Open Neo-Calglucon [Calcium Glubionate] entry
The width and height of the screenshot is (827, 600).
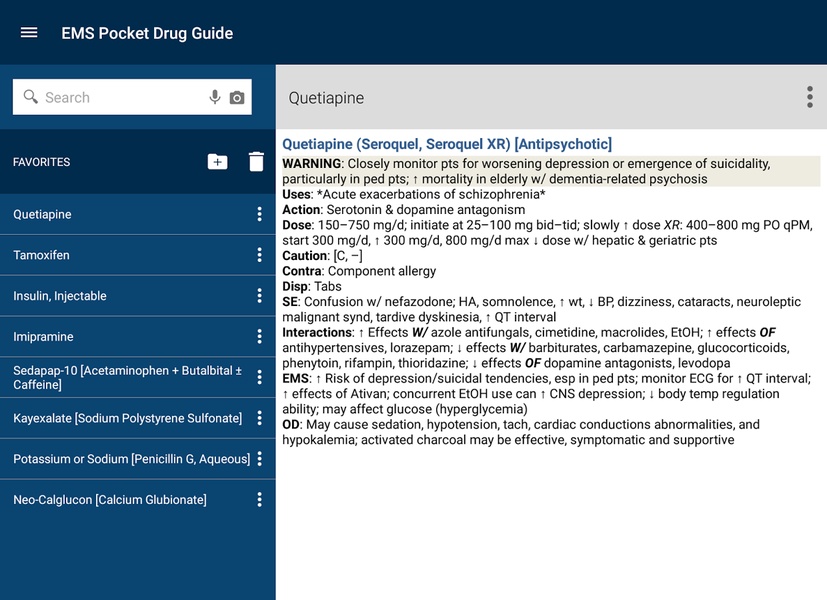(x=138, y=499)
